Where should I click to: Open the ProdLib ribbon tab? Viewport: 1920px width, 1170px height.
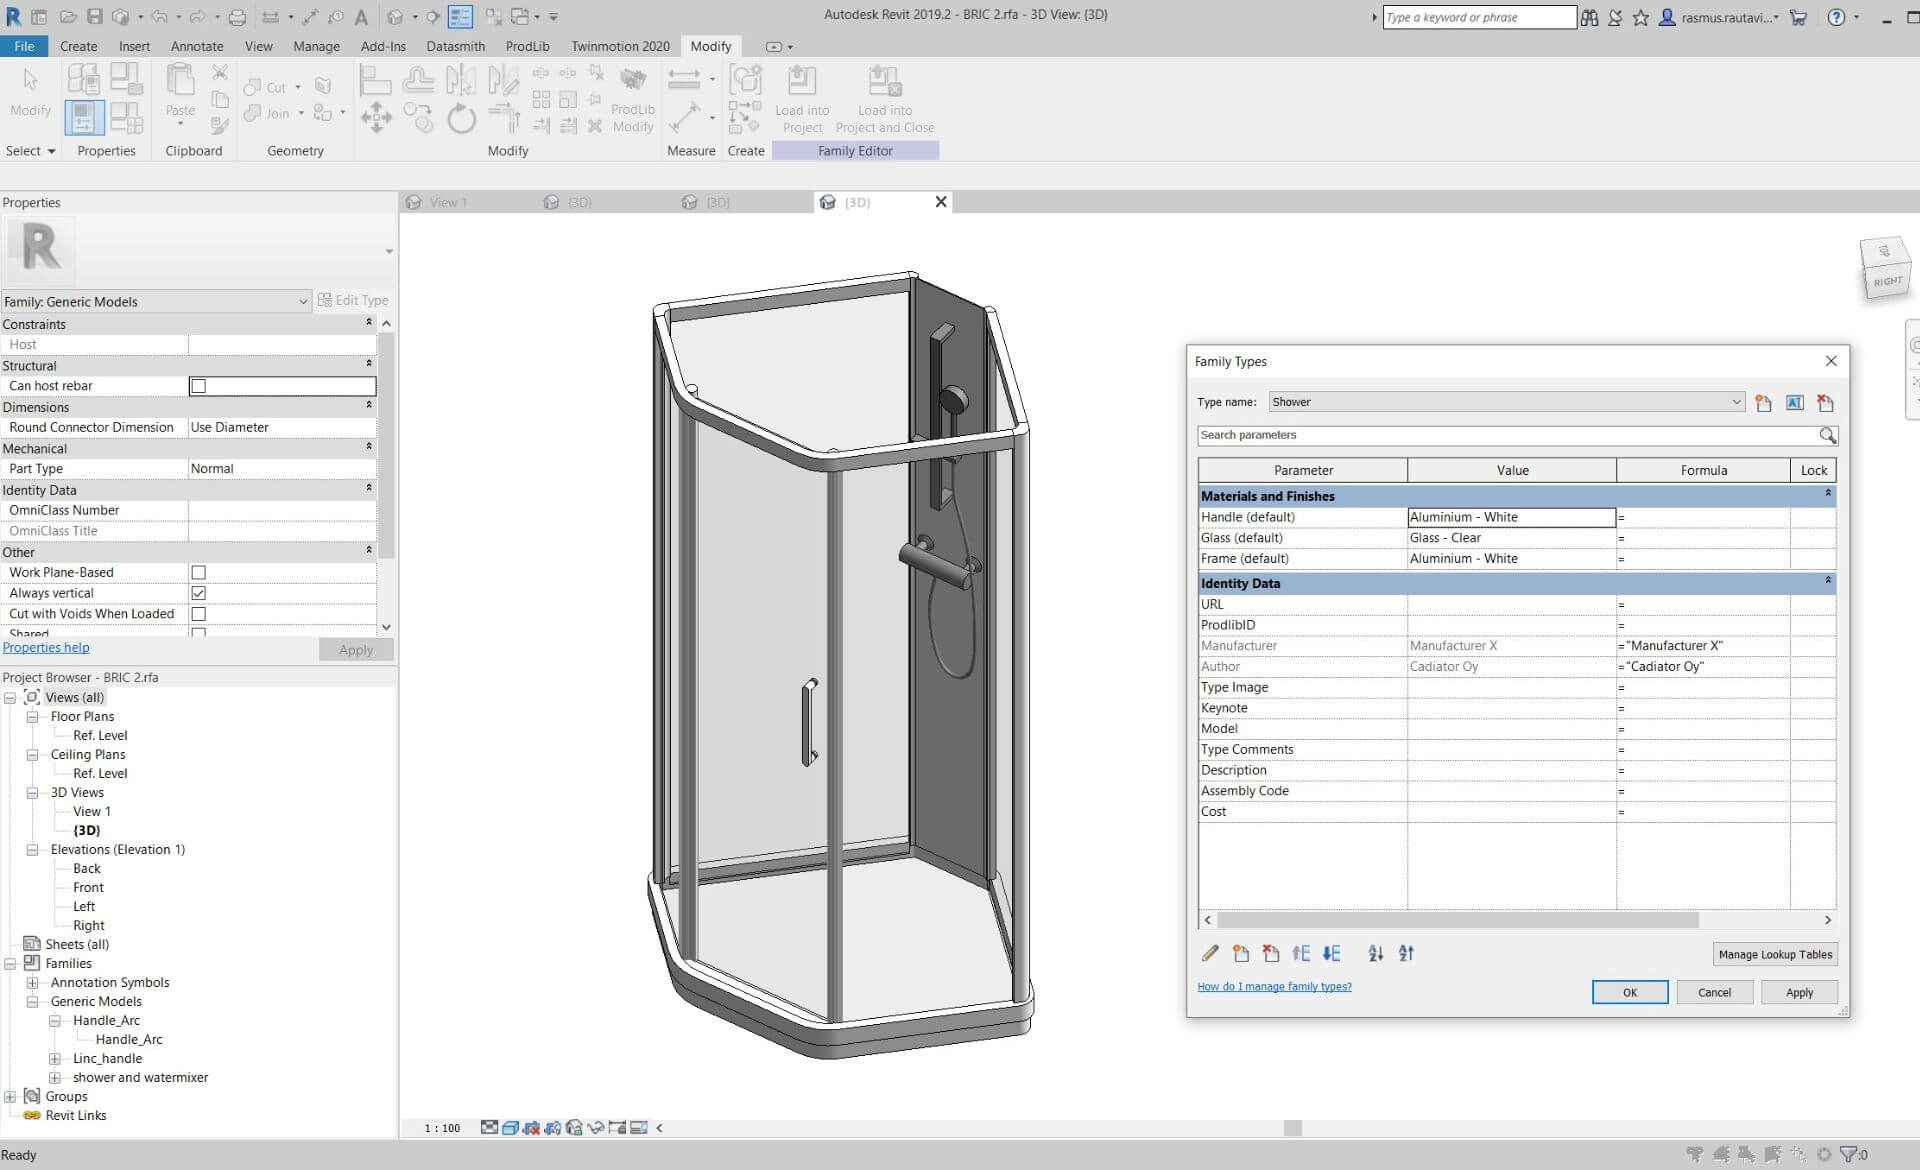point(527,46)
